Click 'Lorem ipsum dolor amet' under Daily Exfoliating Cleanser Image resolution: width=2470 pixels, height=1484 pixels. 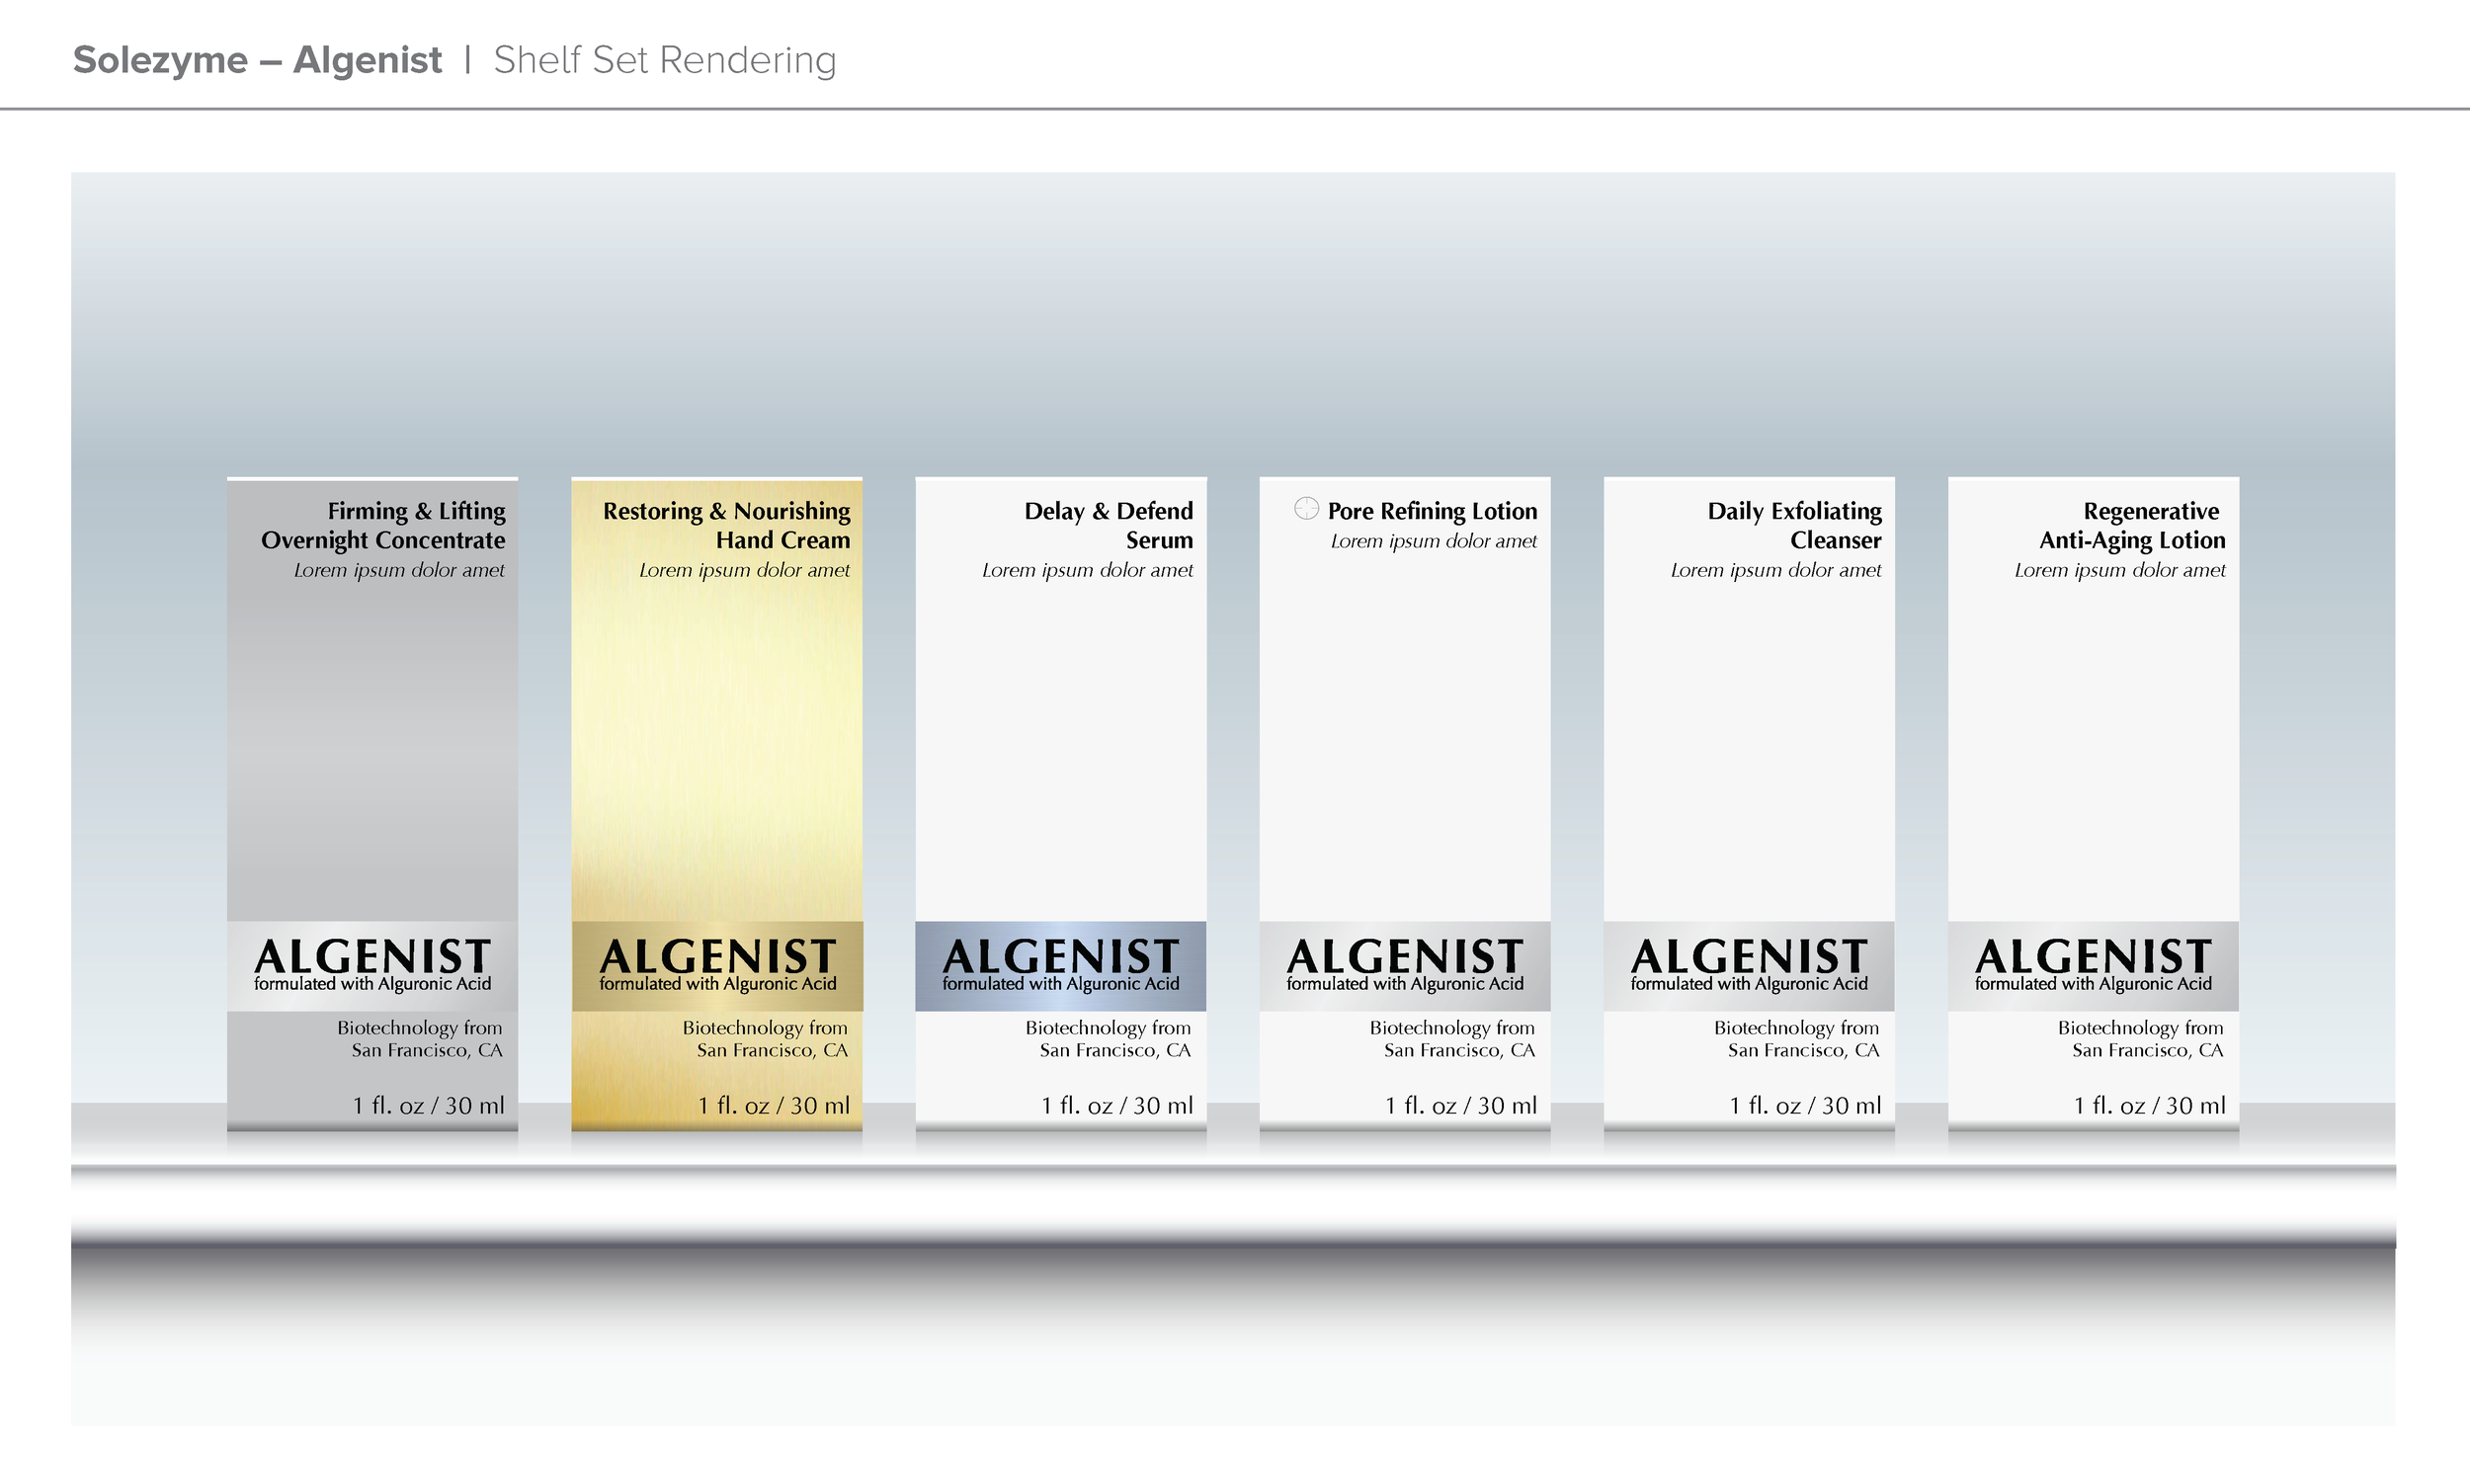1776,570
